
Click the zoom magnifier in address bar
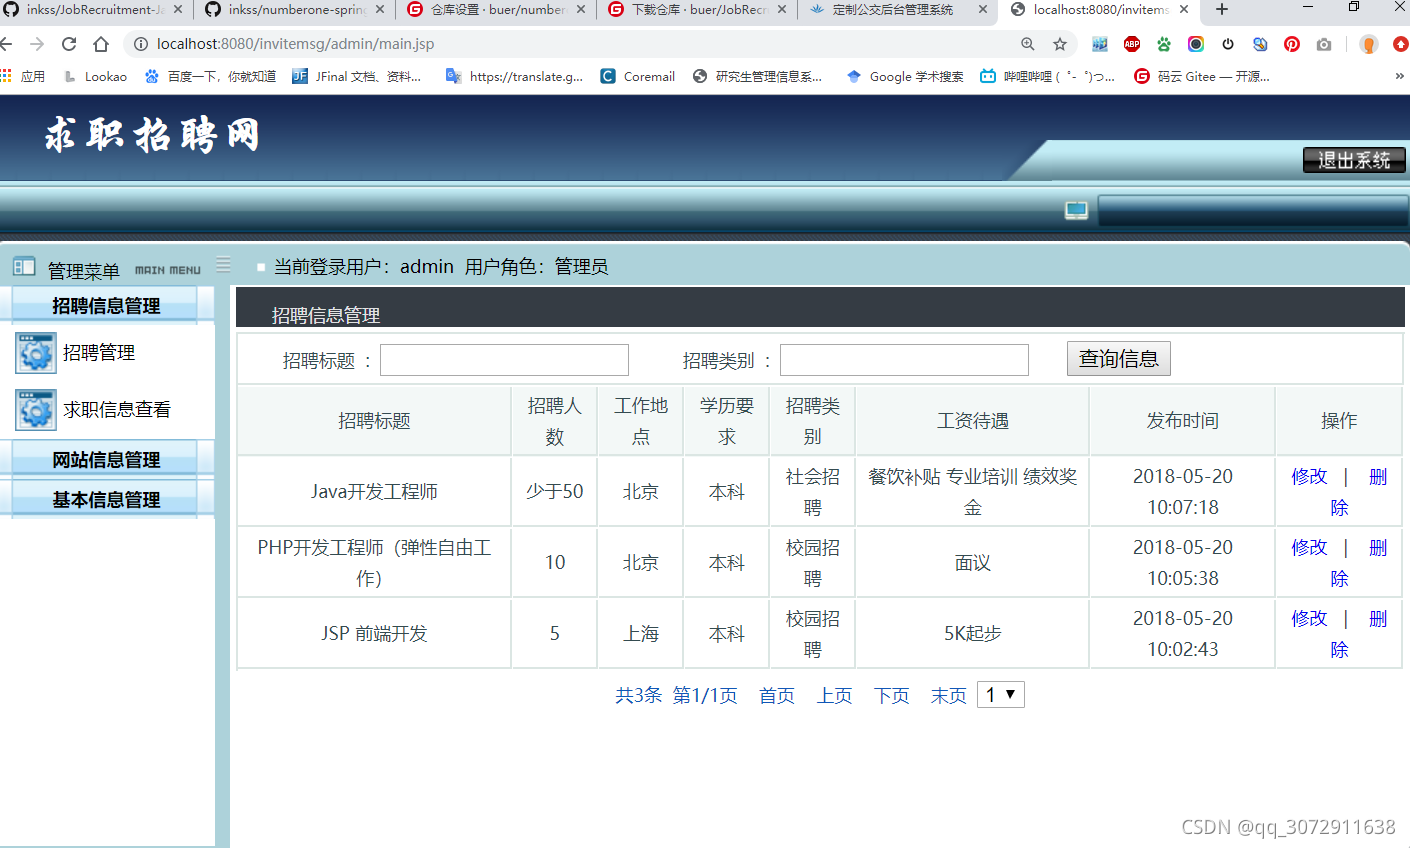coord(1028,44)
